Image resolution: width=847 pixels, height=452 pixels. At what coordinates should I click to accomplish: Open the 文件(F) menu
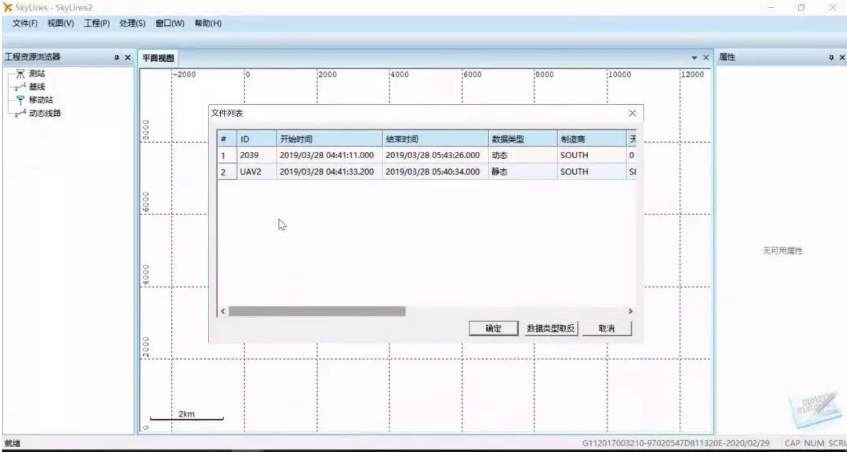pyautogui.click(x=25, y=23)
